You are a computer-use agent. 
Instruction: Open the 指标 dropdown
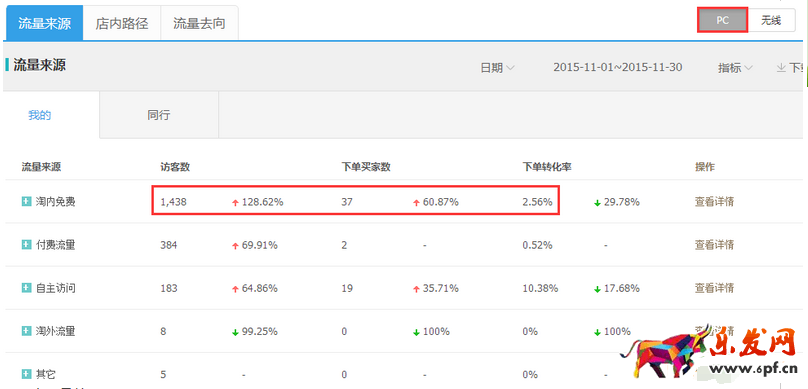pos(735,67)
